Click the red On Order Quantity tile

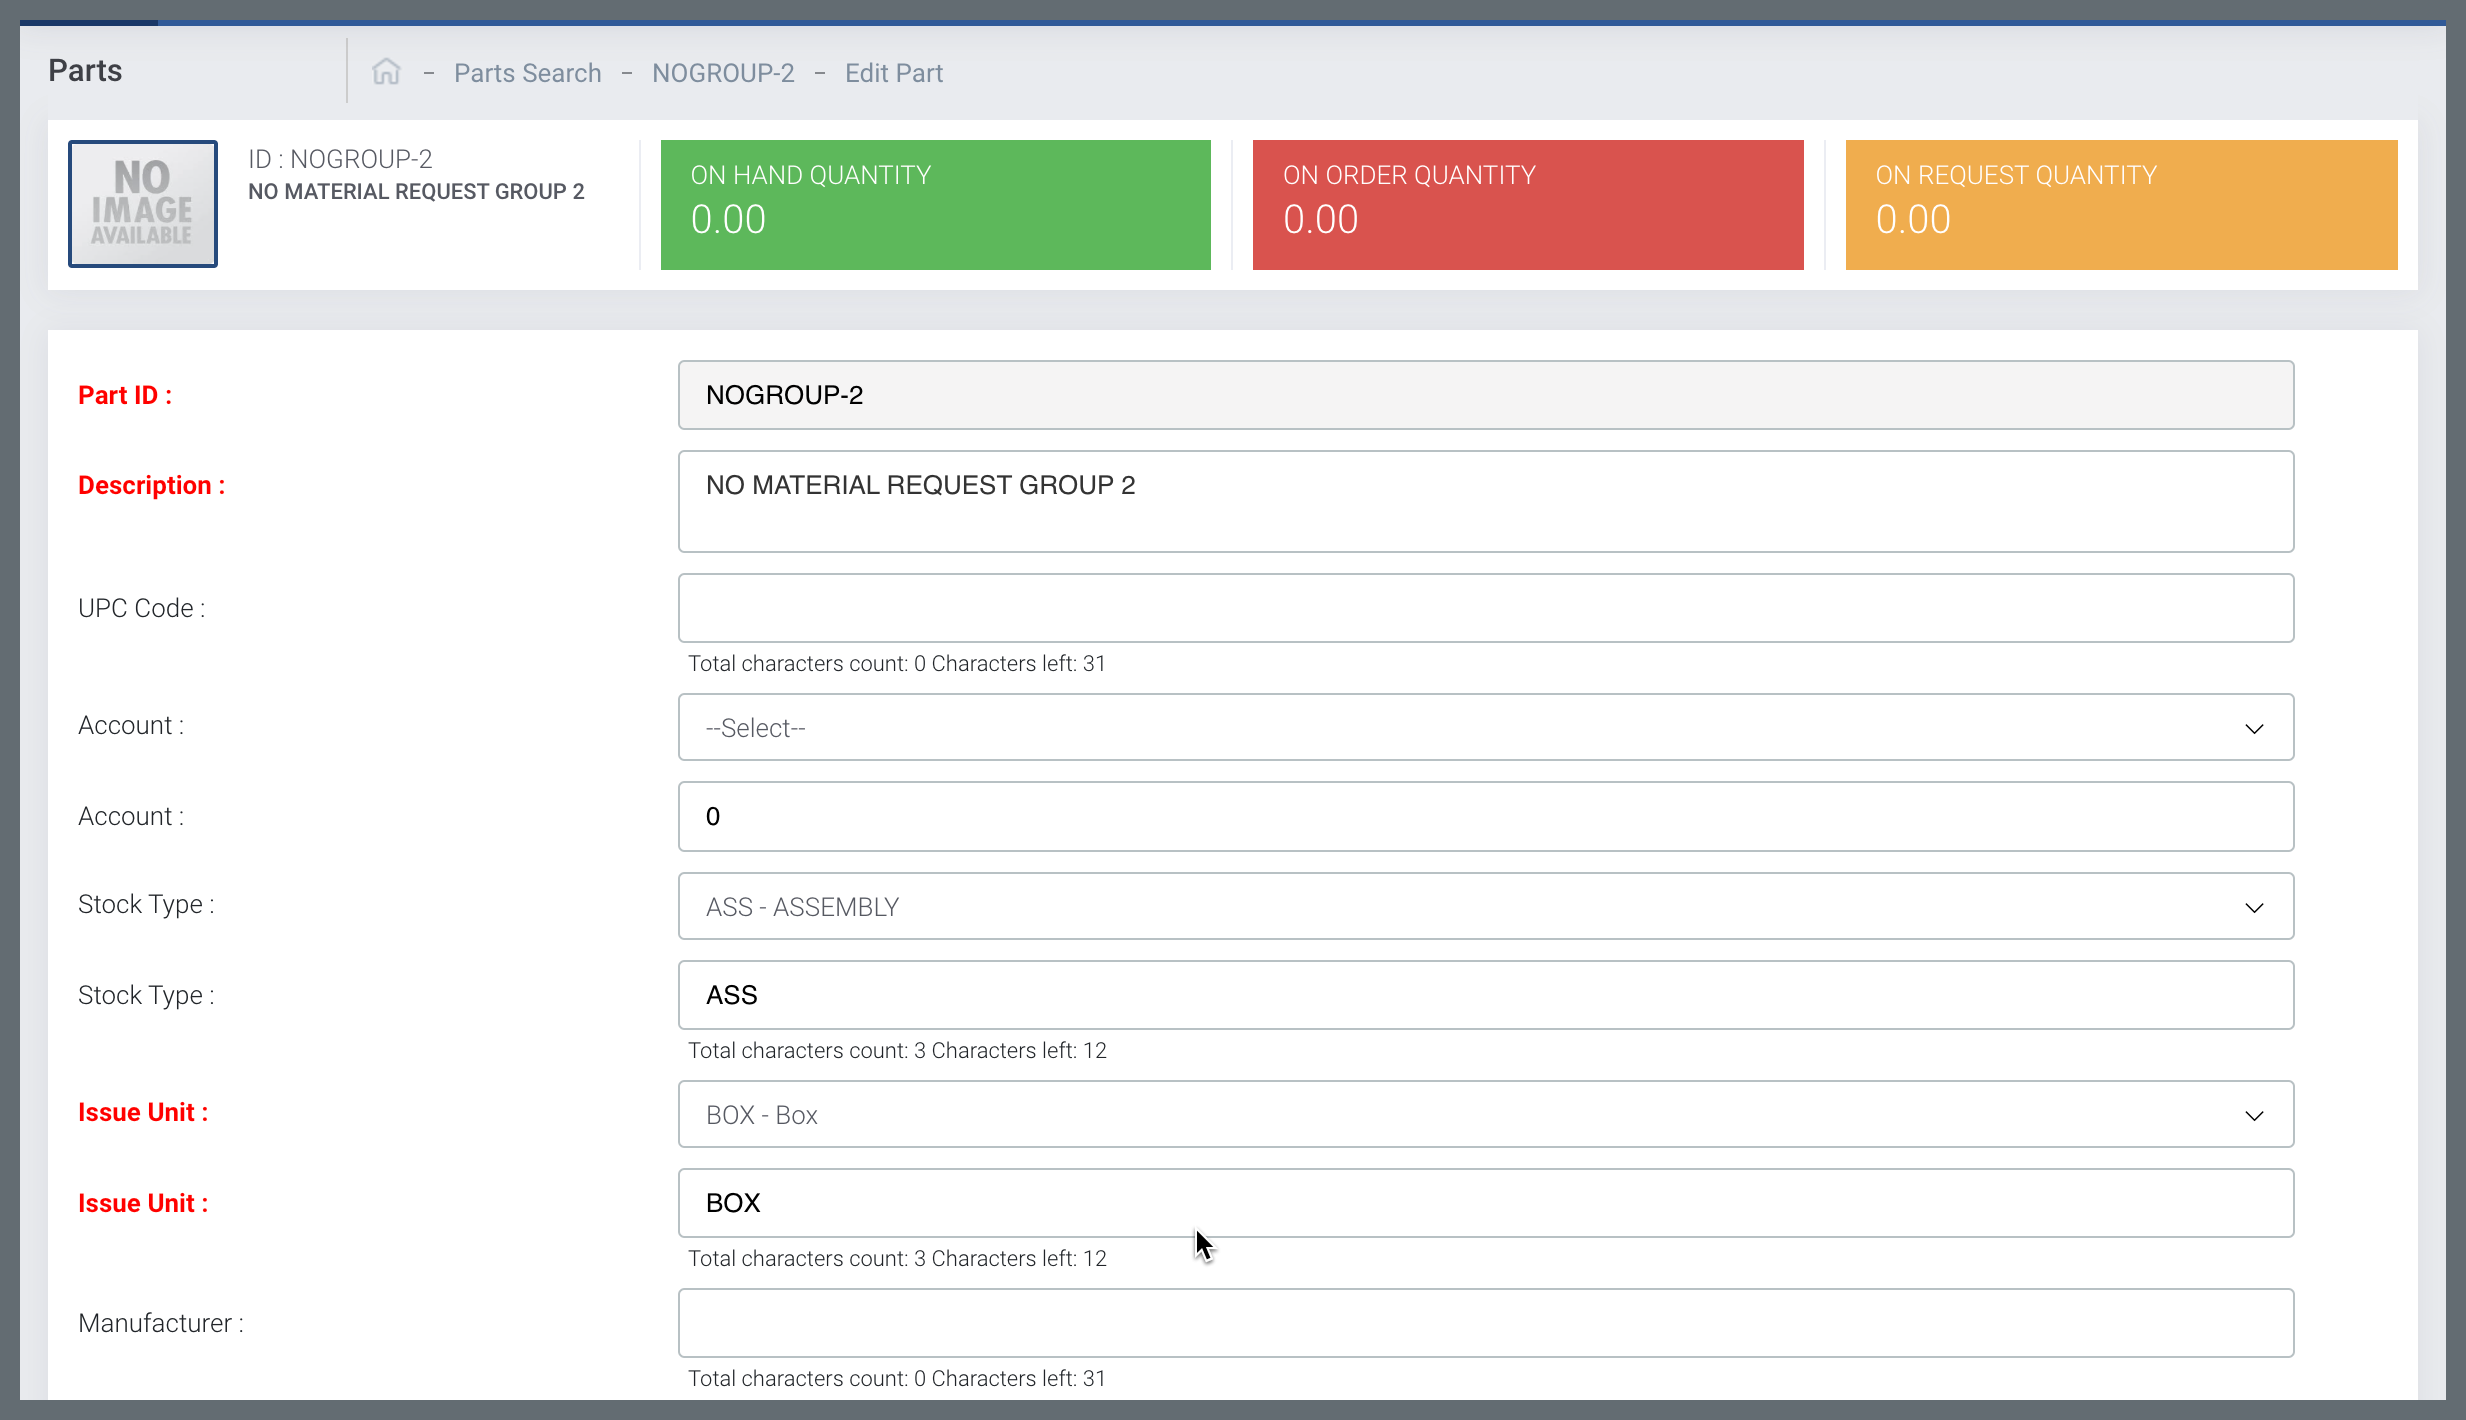1527,205
